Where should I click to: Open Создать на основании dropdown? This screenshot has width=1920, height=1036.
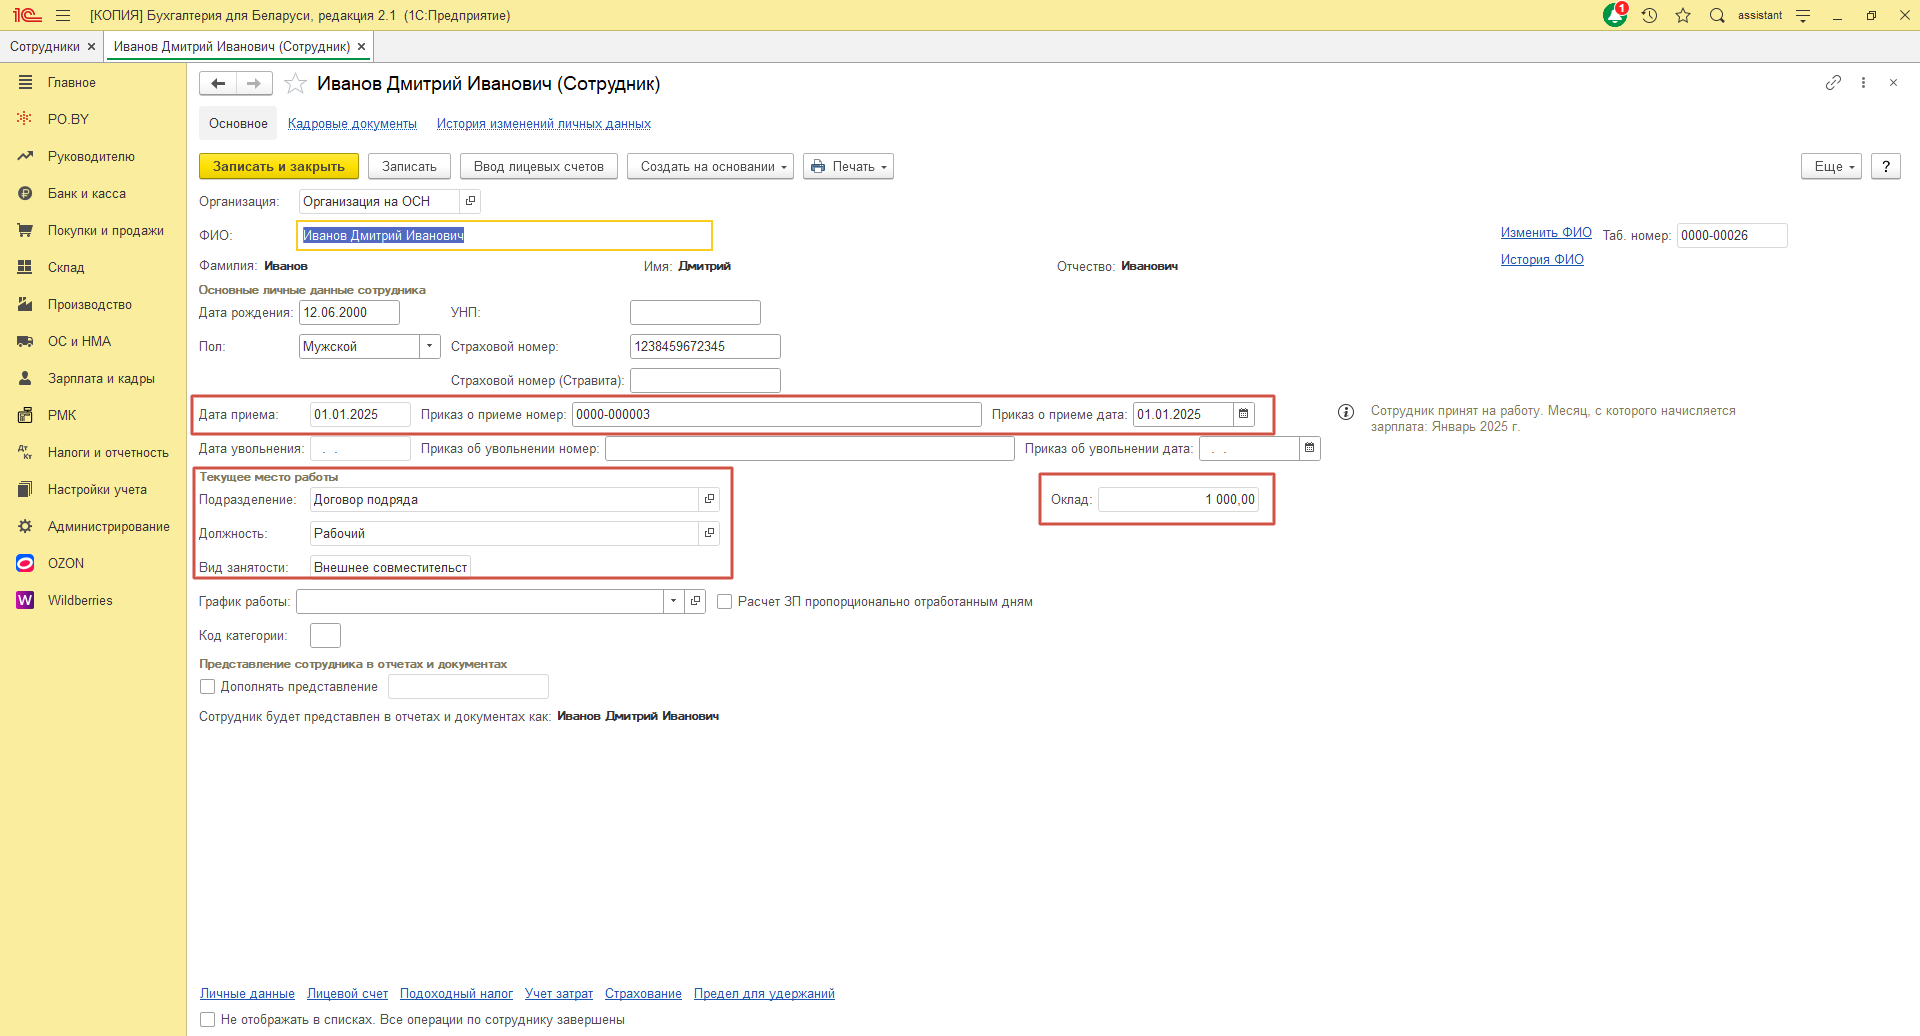click(x=710, y=167)
